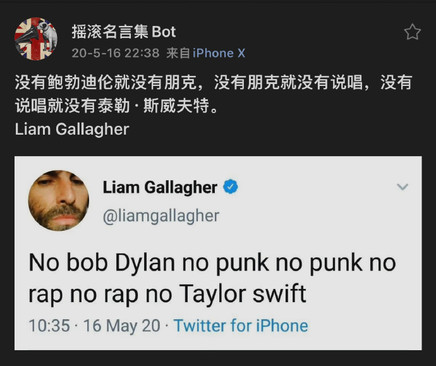Tap the @liamgallagher handle

pyautogui.click(x=161, y=216)
